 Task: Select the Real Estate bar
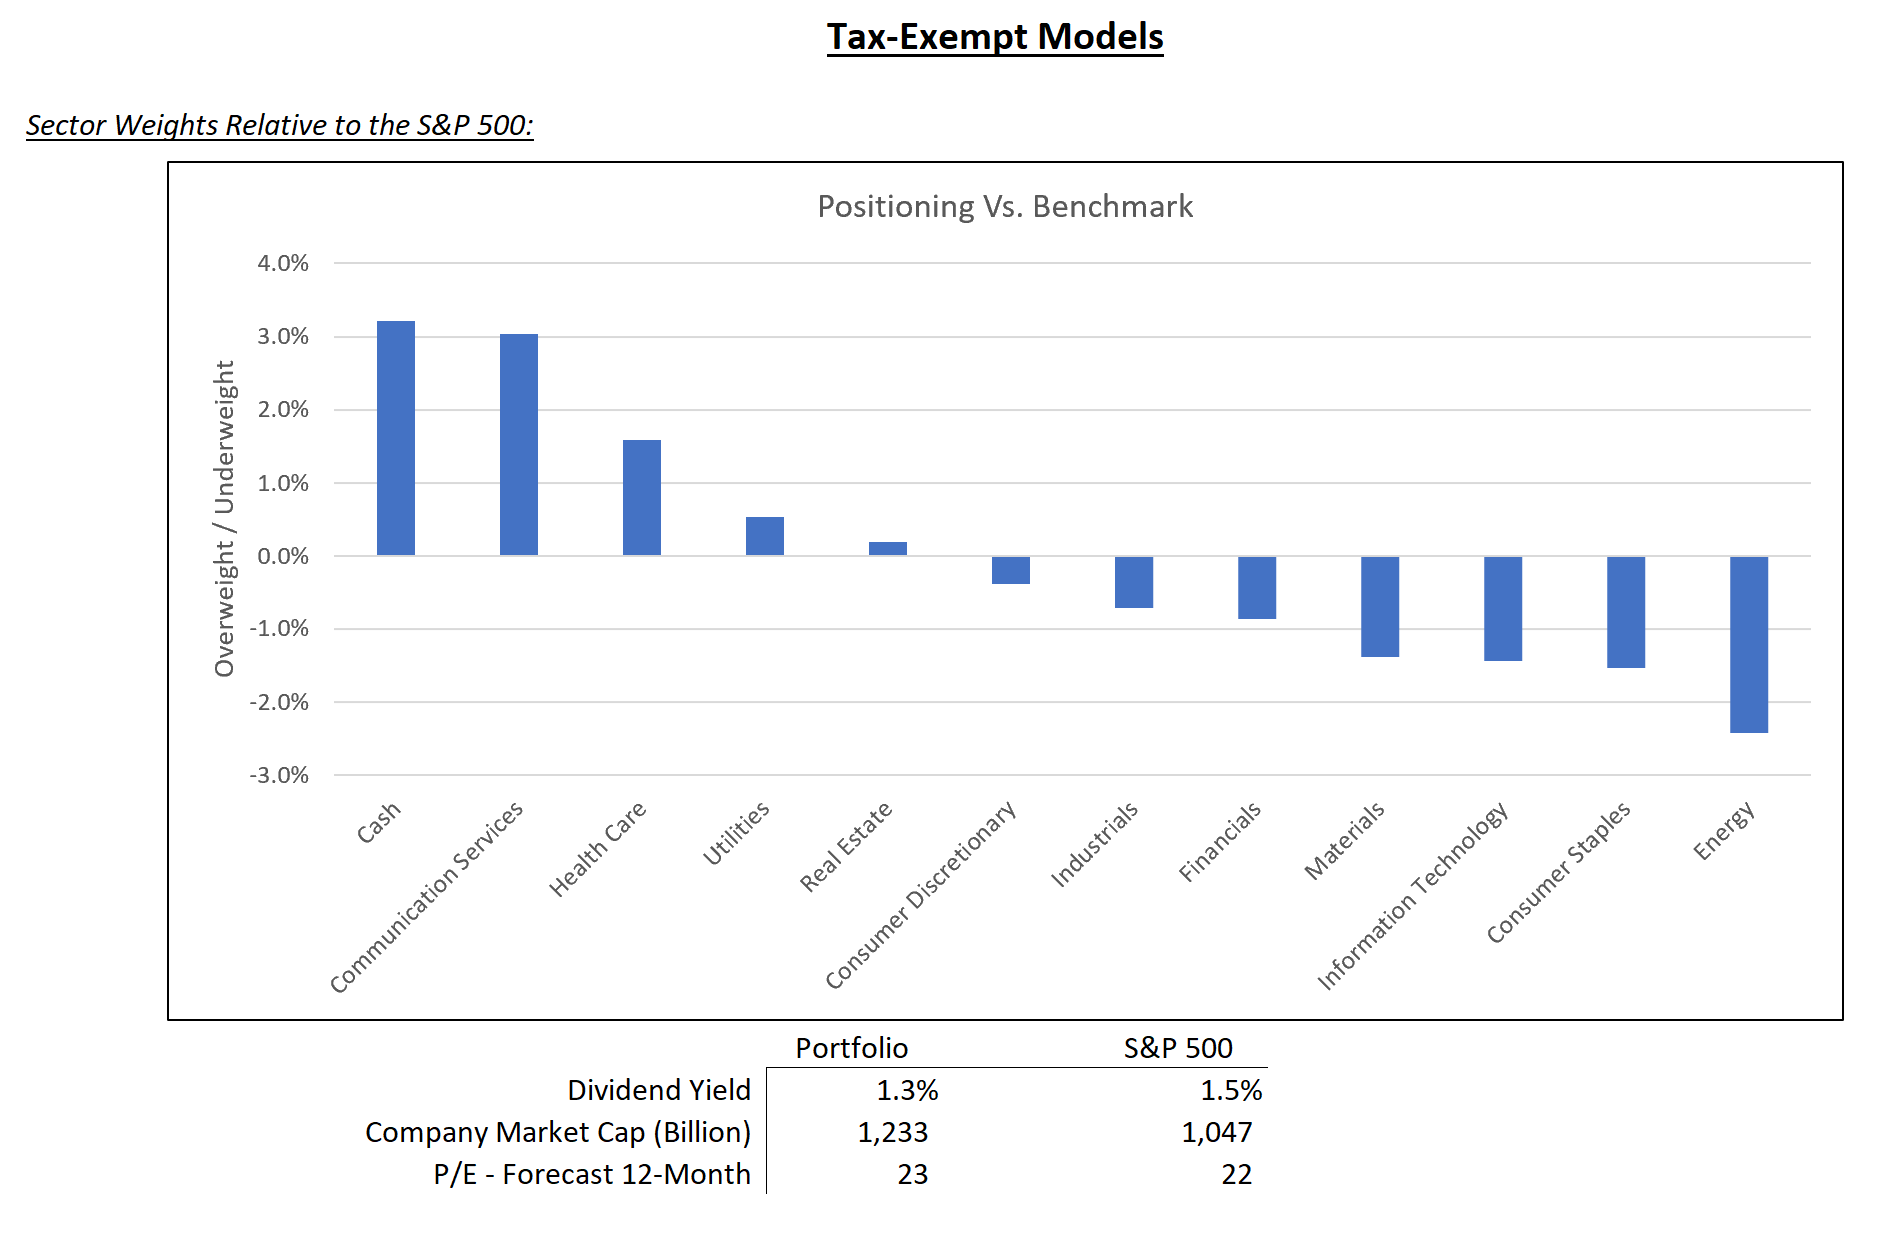pos(887,548)
